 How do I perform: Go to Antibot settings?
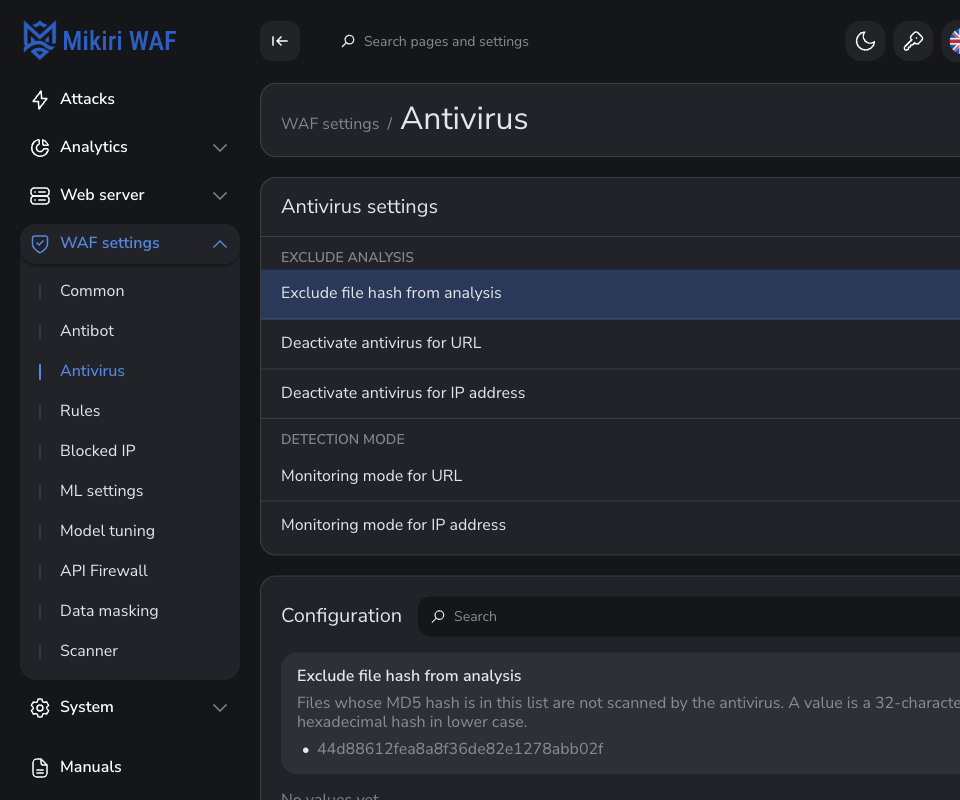click(87, 331)
